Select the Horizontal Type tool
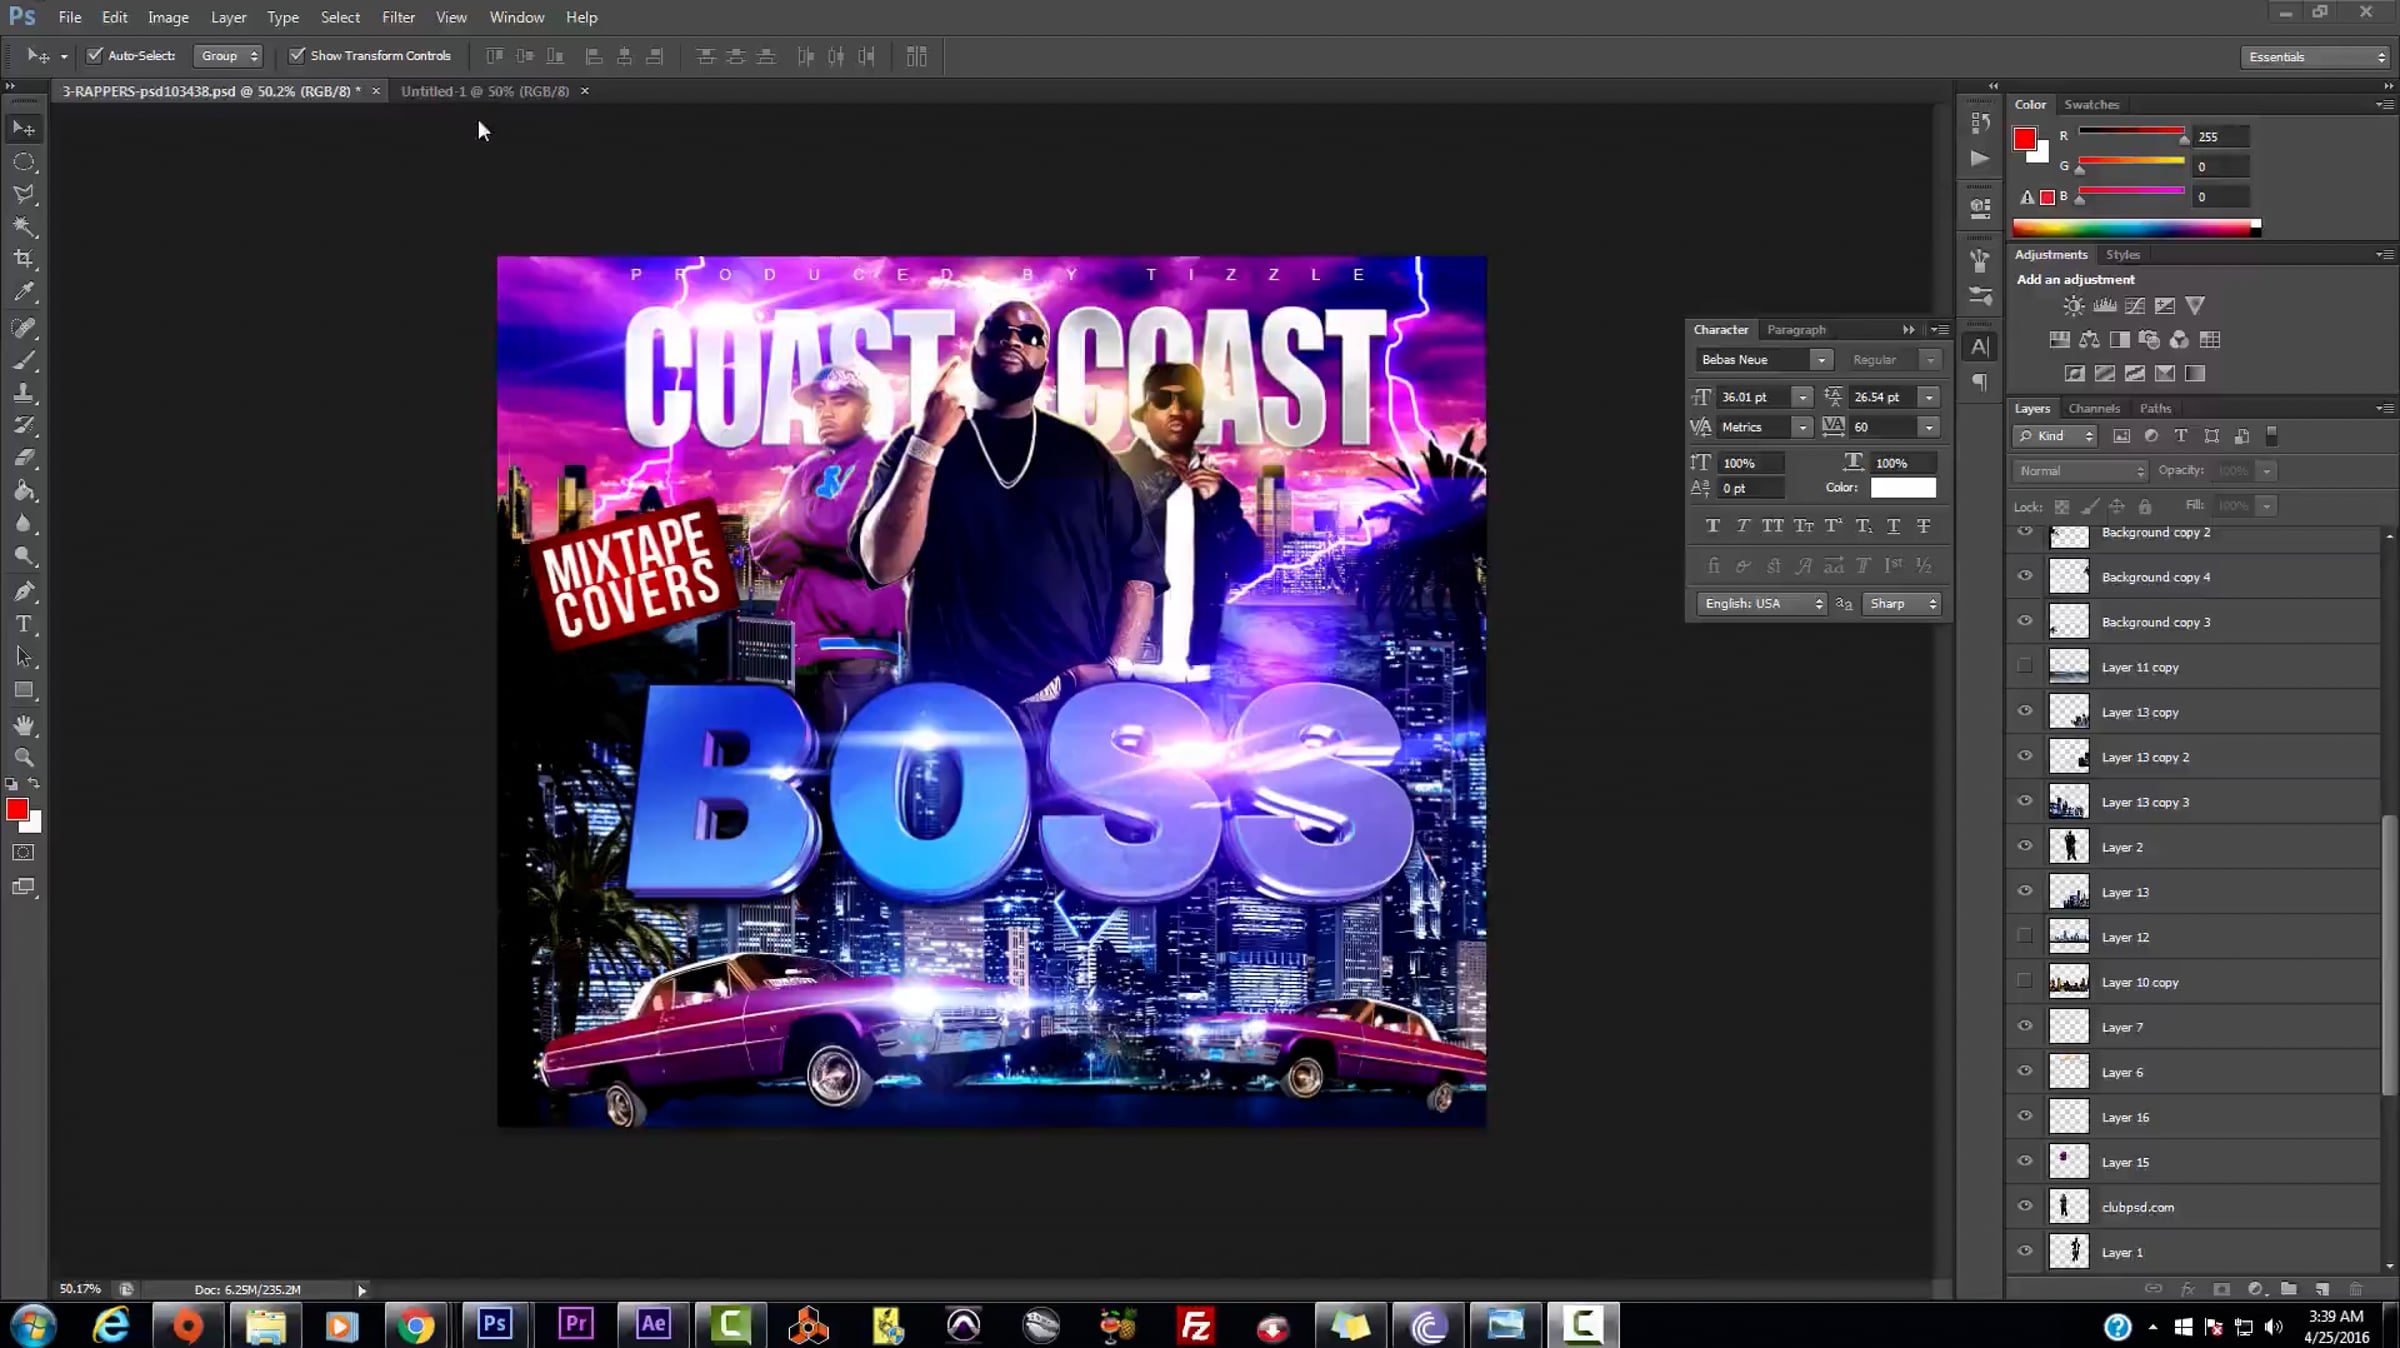Image resolution: width=2400 pixels, height=1348 pixels. (x=24, y=624)
